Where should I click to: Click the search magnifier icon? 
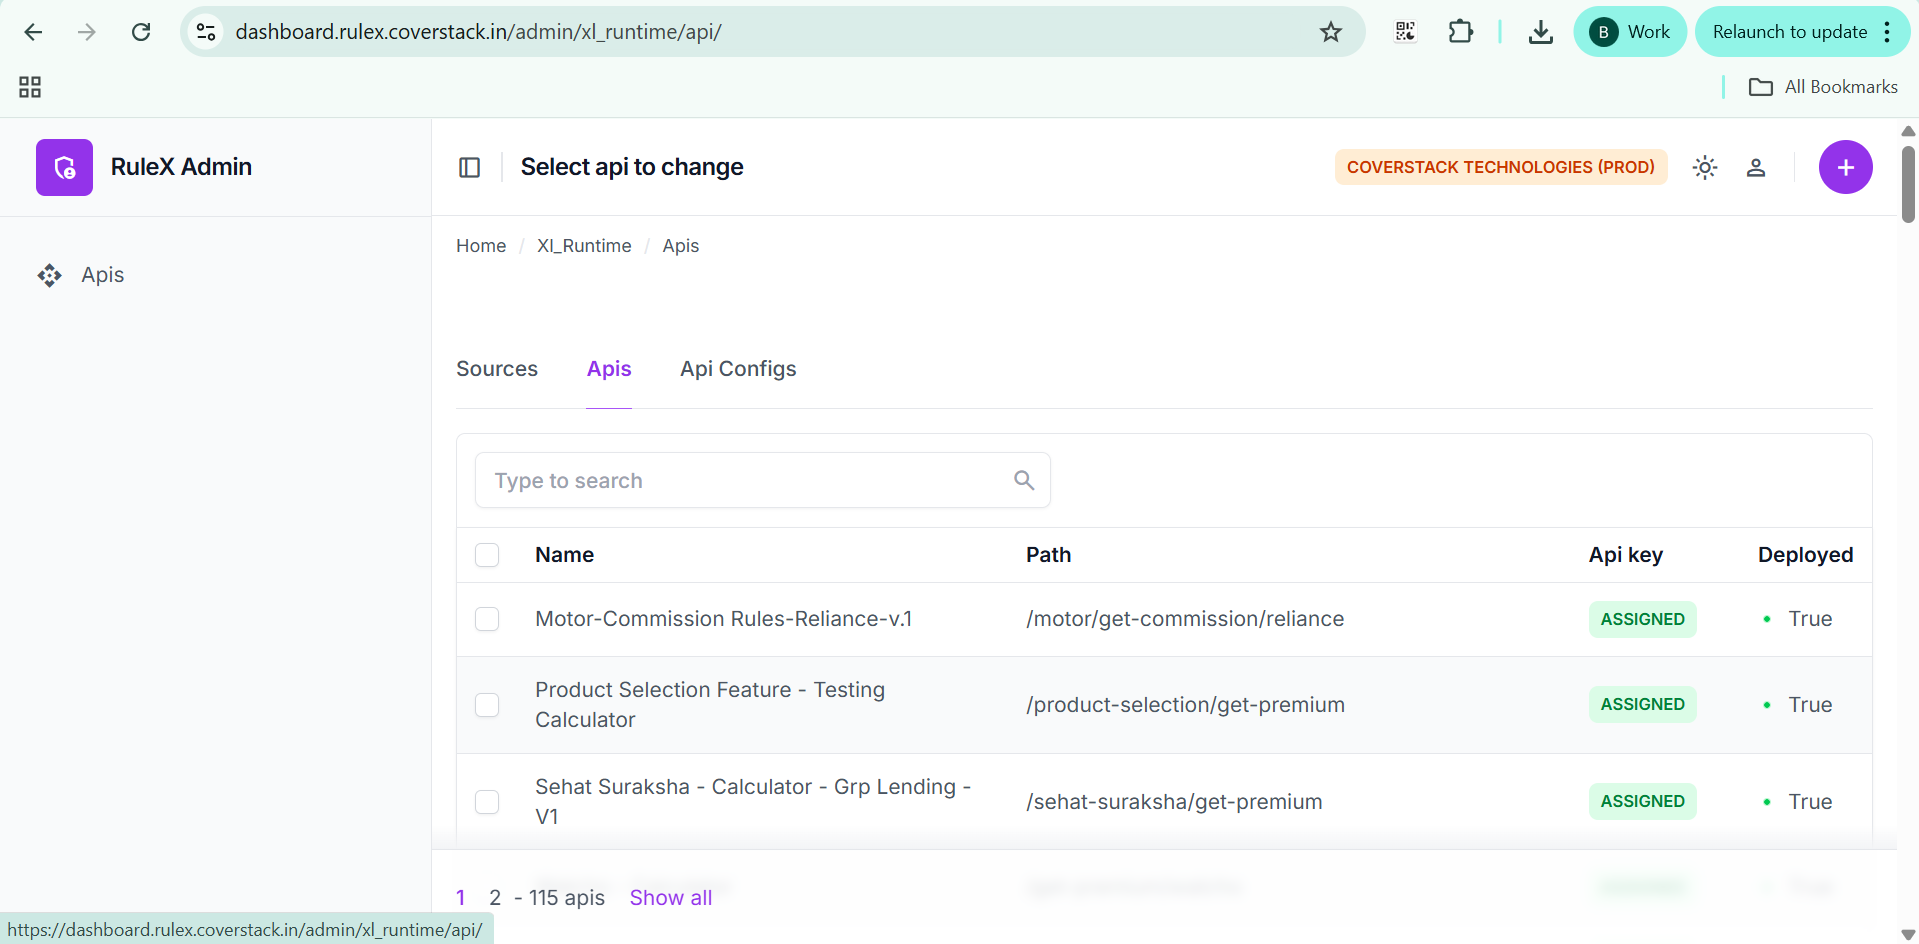click(x=1023, y=480)
